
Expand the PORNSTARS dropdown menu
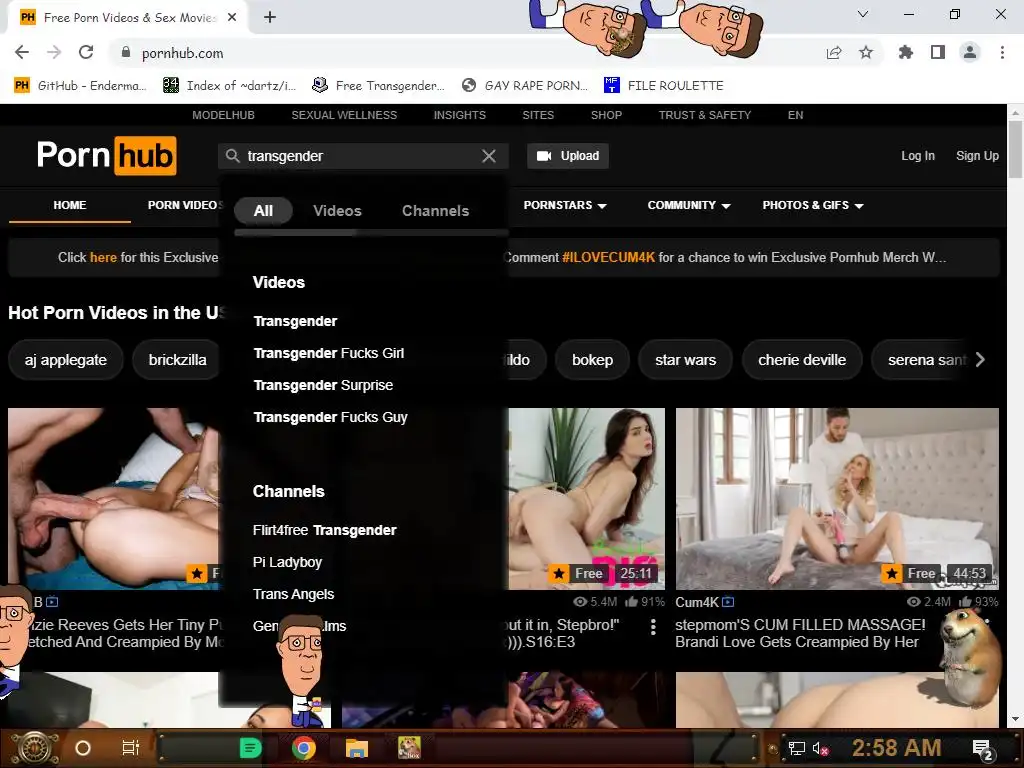coord(565,205)
